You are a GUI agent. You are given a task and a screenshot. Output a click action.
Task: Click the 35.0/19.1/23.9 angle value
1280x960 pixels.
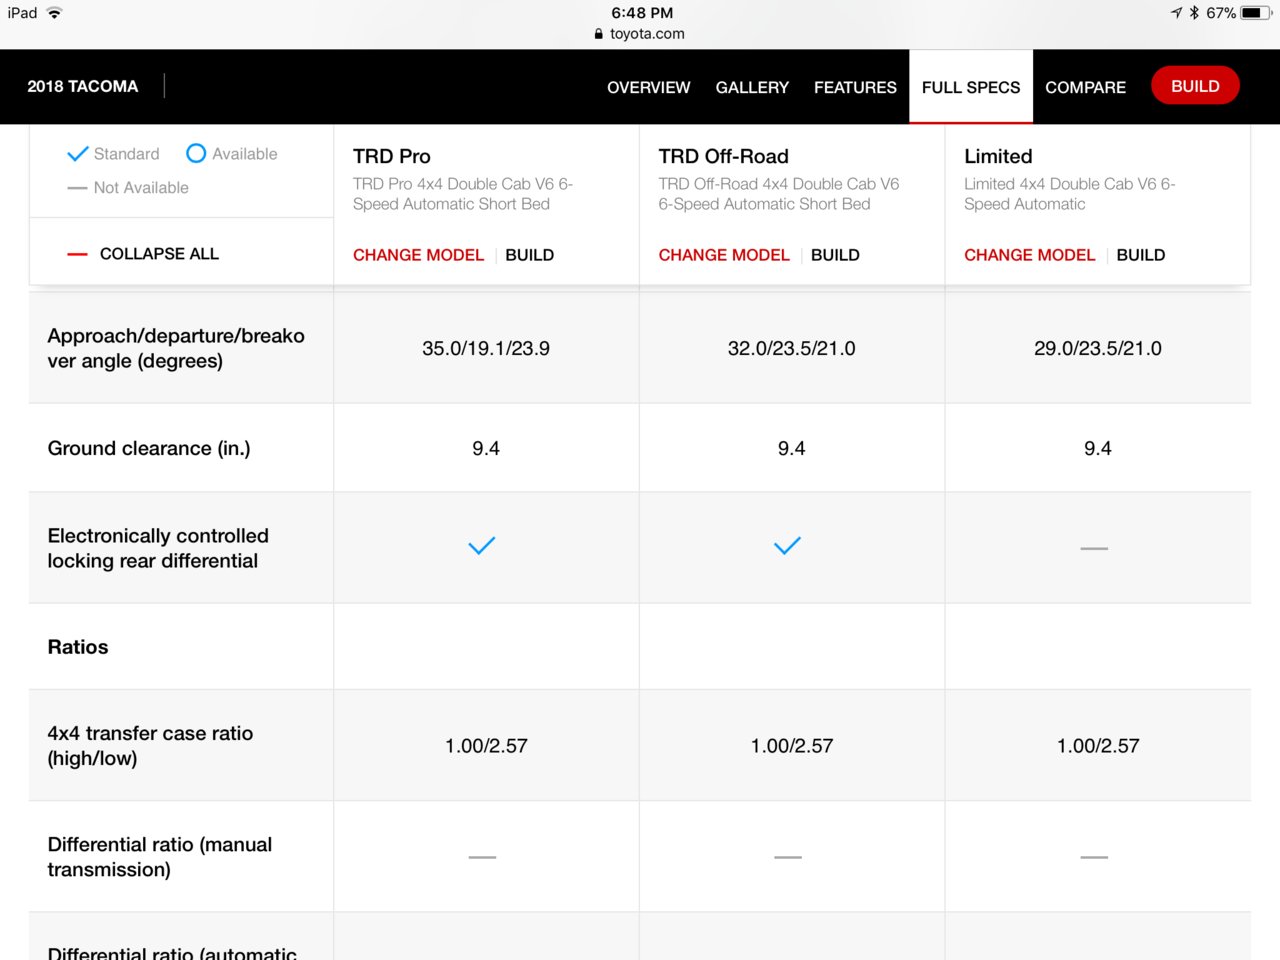486,349
